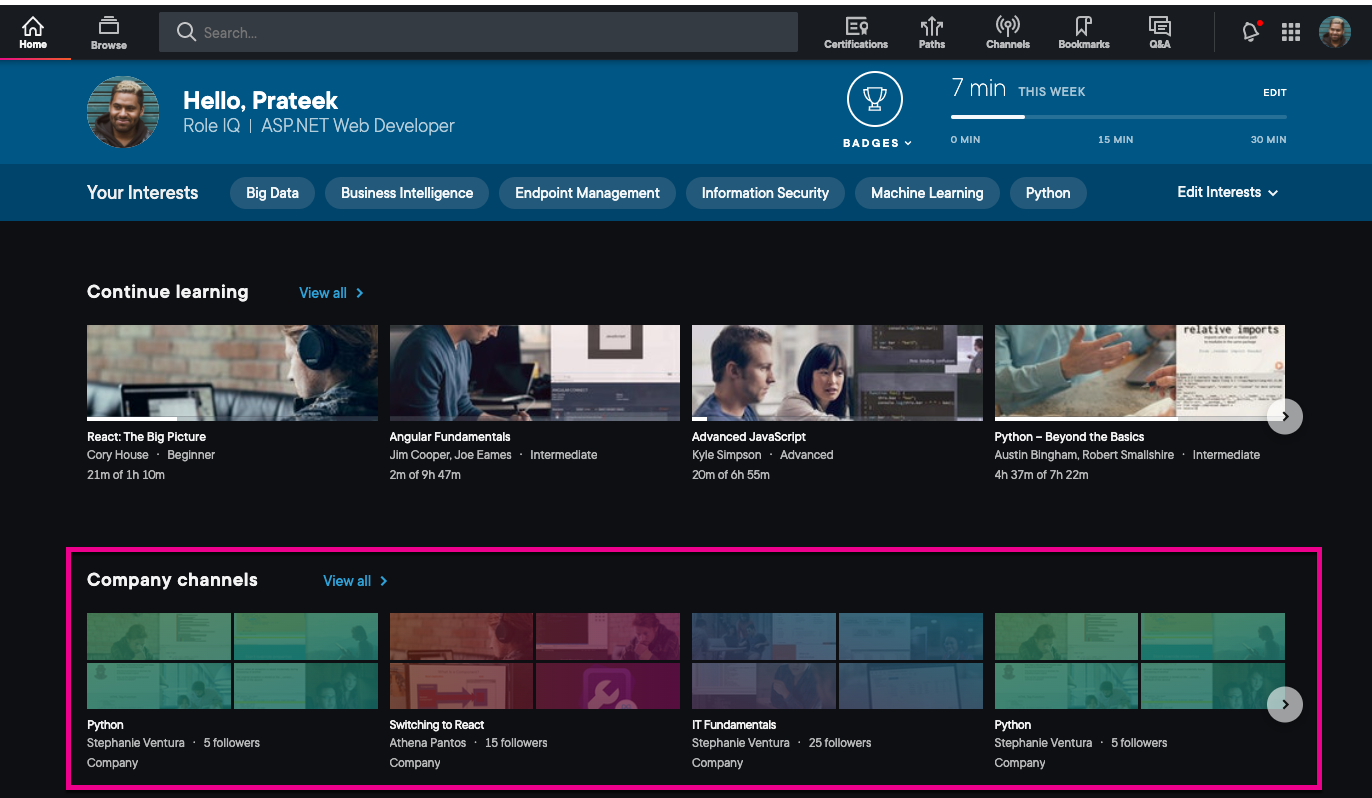This screenshot has height=798, width=1372.
Task: Click the 15 followers text
Action: click(x=516, y=743)
